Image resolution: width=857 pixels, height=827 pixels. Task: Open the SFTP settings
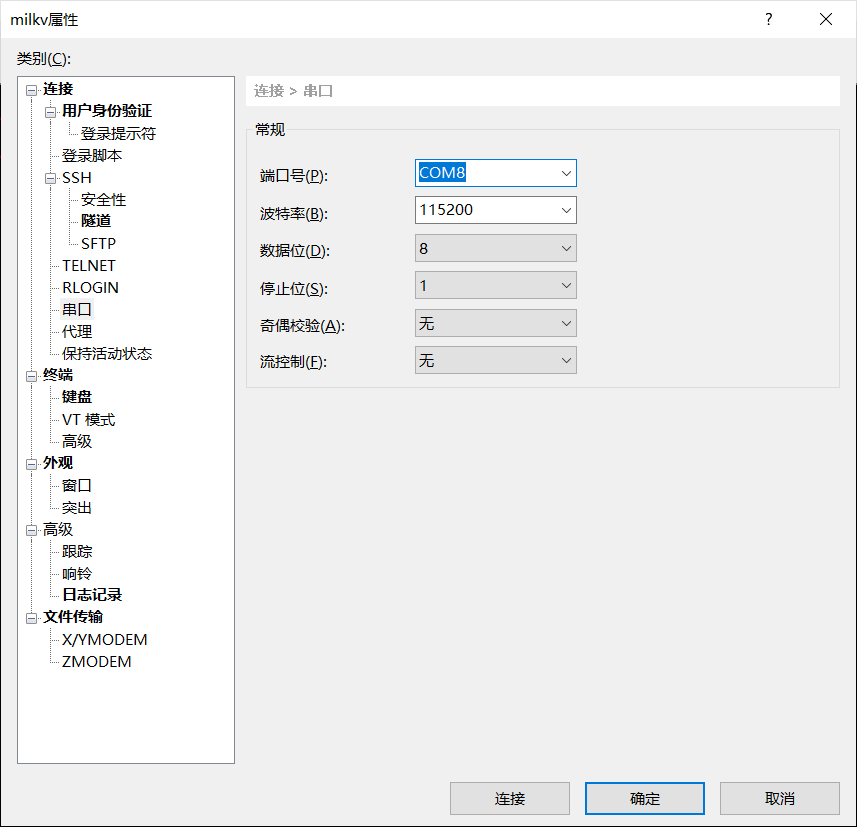click(98, 243)
